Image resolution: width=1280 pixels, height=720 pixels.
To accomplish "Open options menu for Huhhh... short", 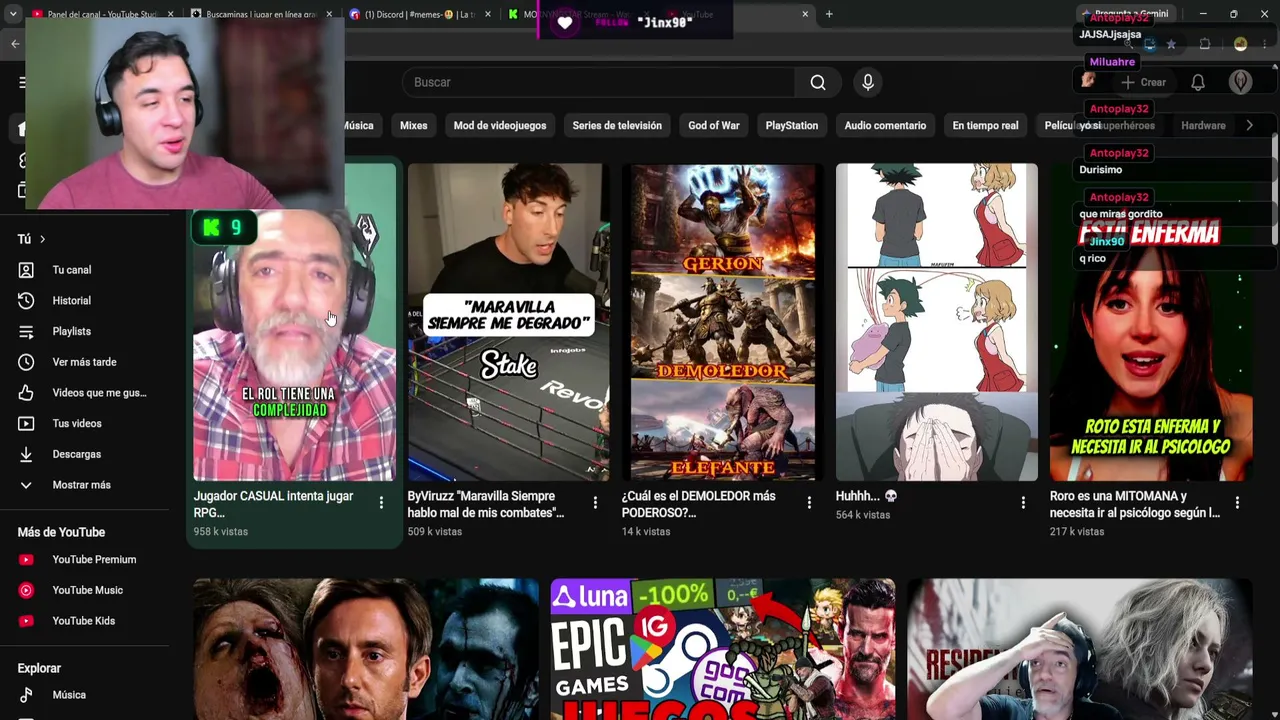I will click(x=1023, y=503).
